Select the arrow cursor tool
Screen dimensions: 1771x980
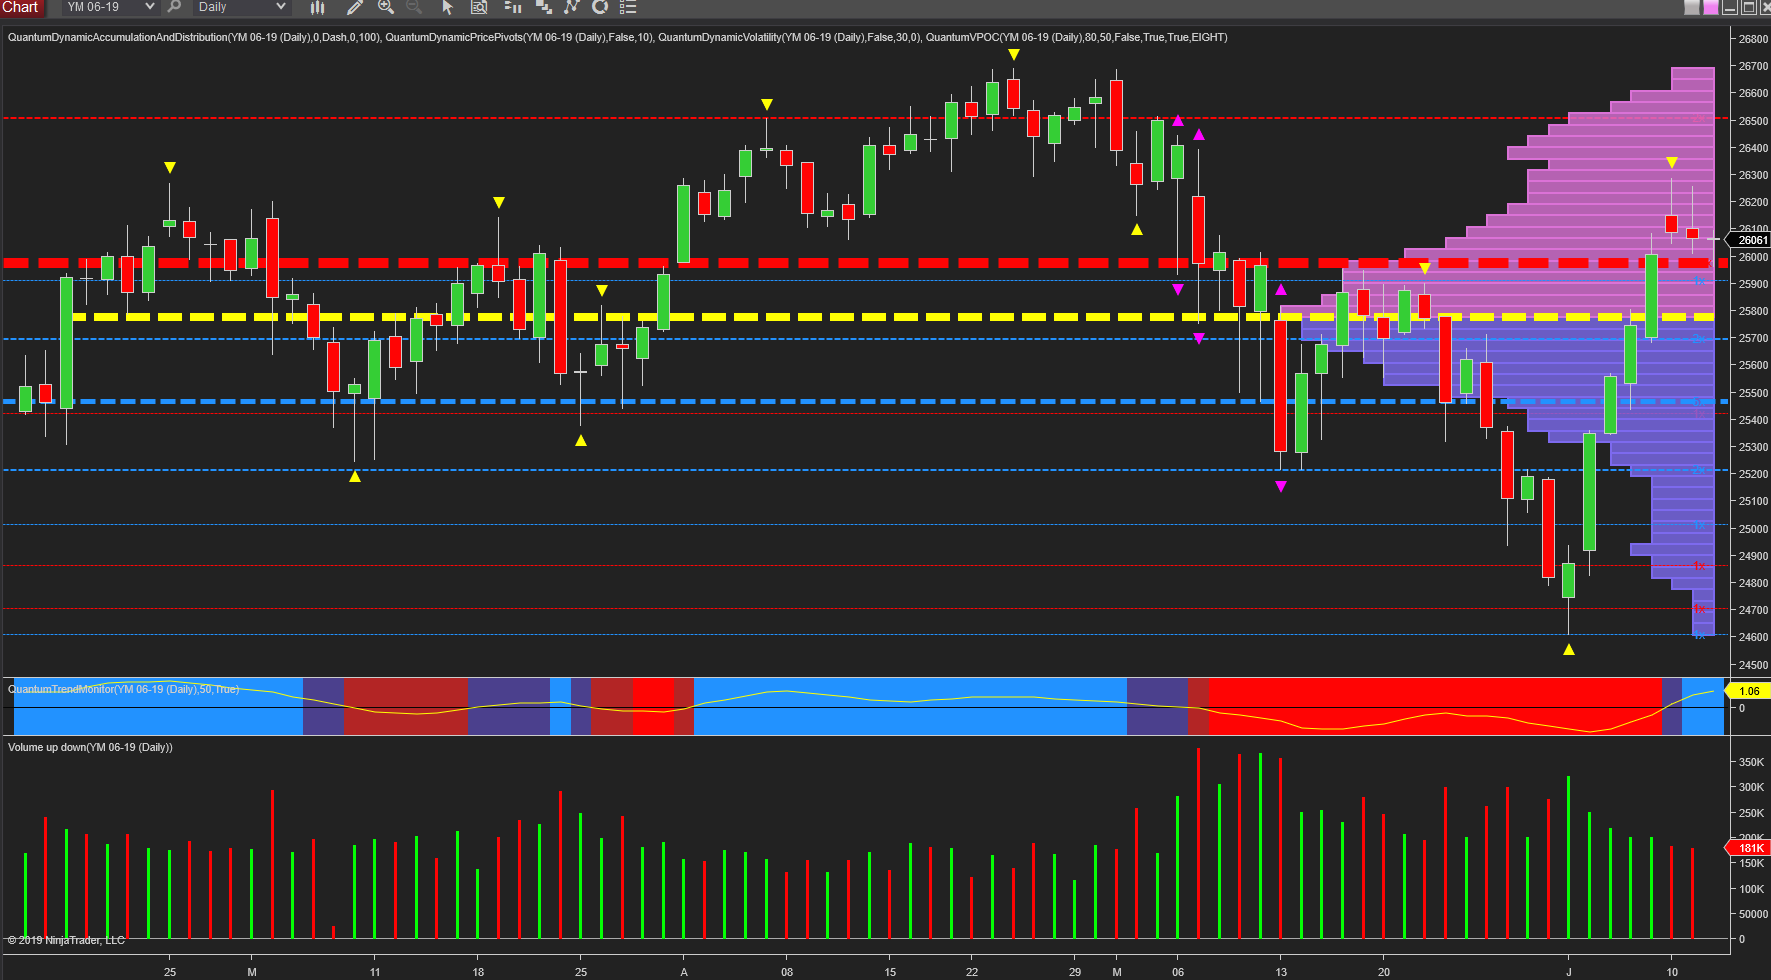coord(447,7)
